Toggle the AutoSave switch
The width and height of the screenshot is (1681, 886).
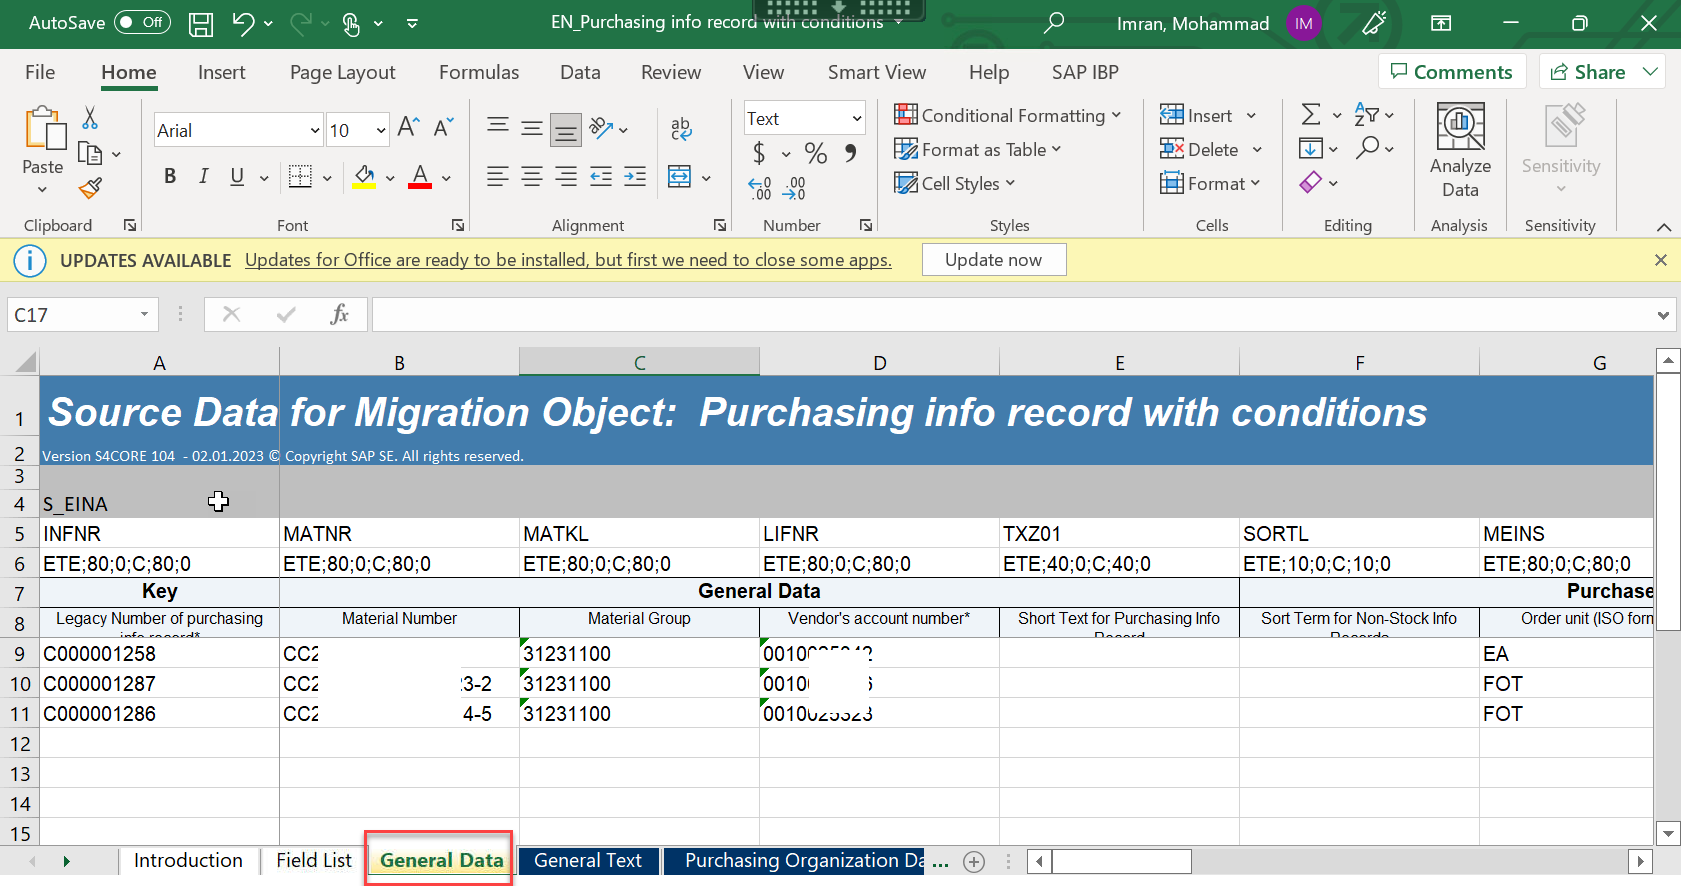tap(142, 22)
